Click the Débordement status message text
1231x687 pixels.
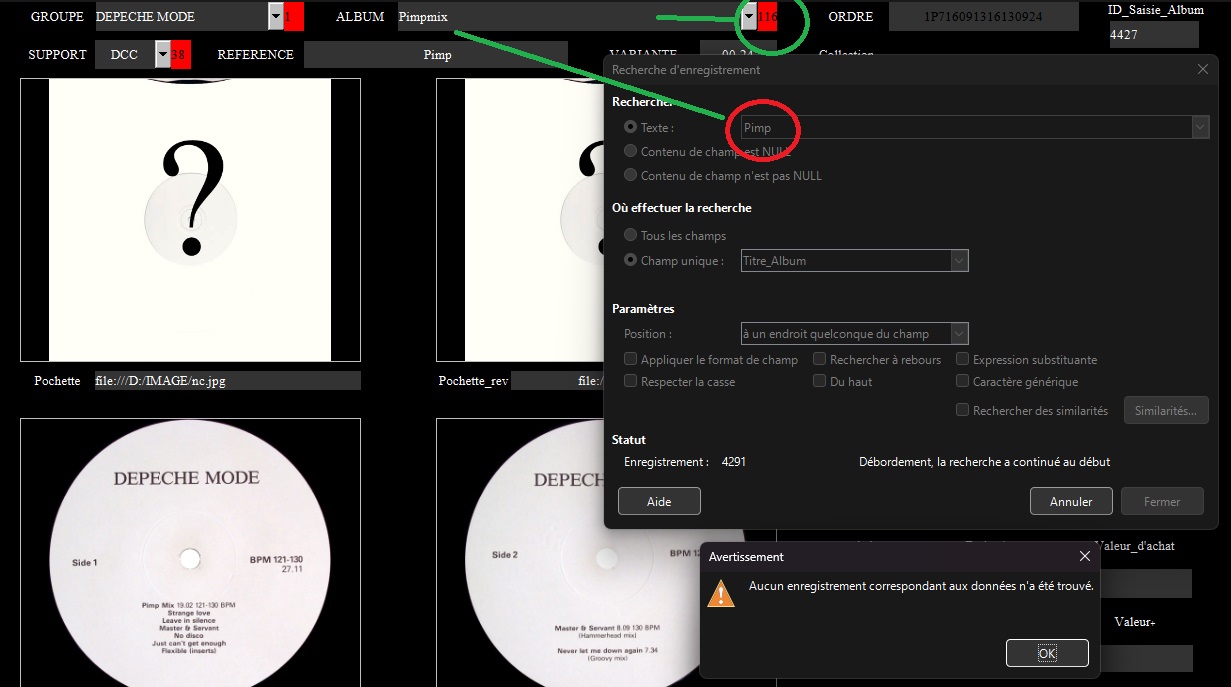coord(984,462)
